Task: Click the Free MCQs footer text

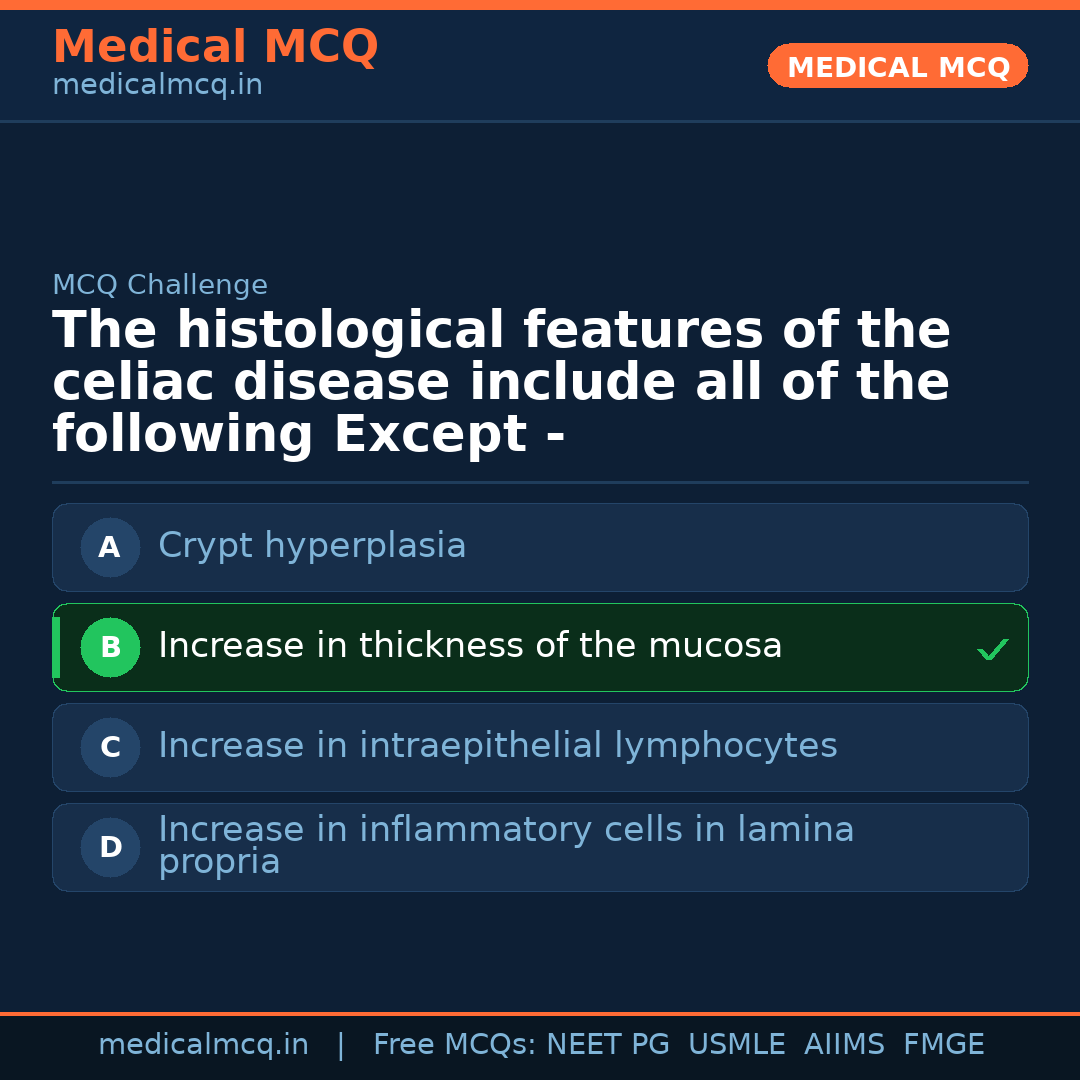Action: click(454, 1045)
